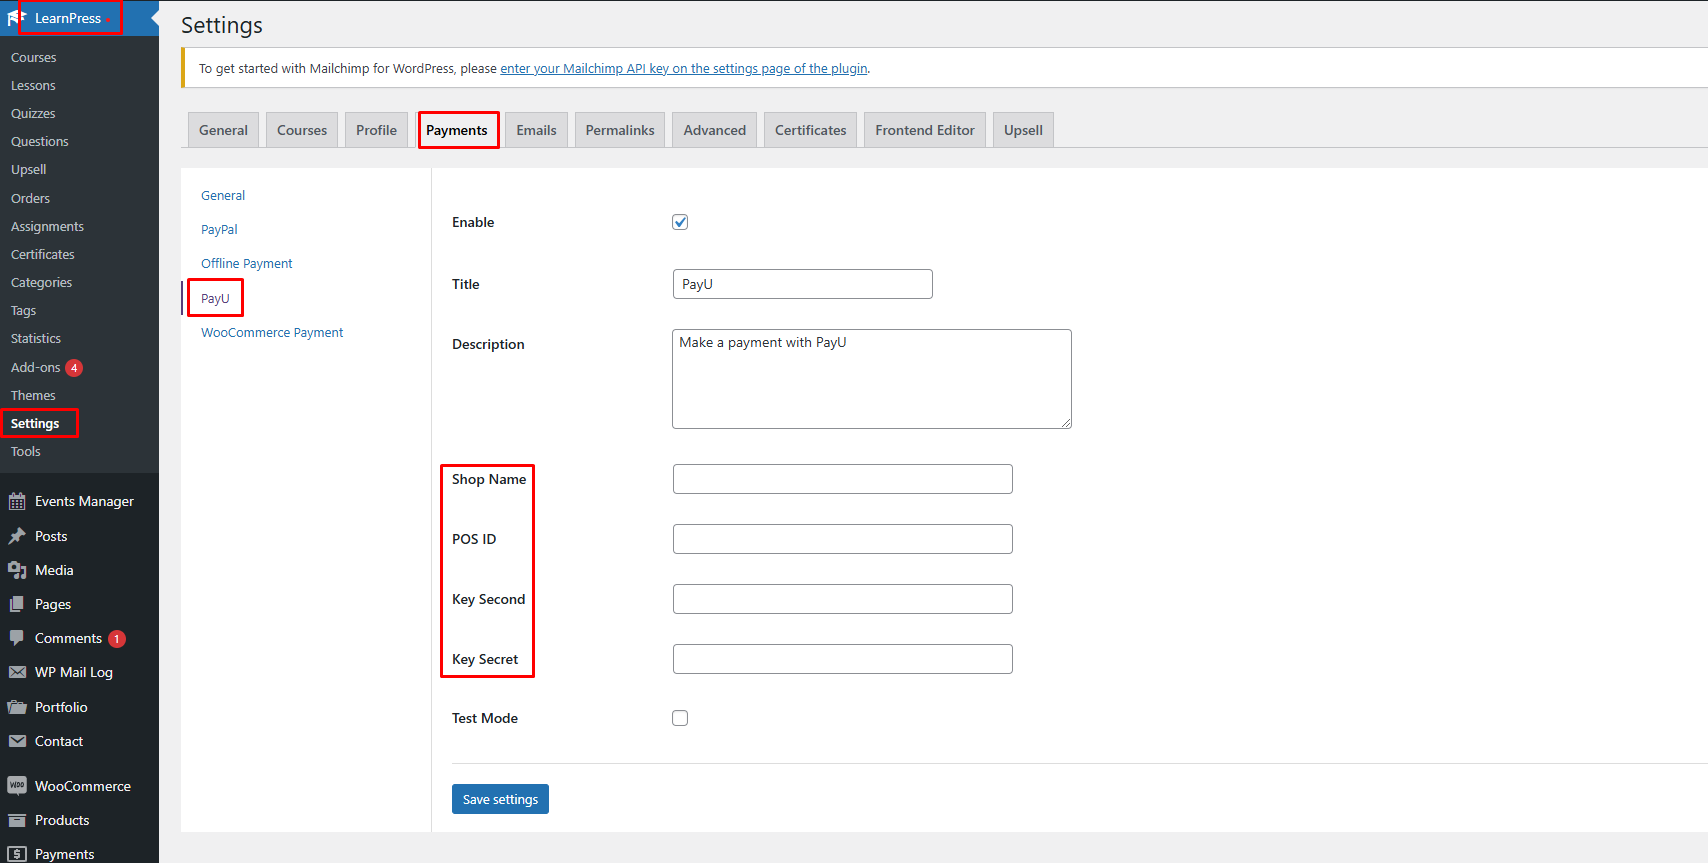Switch to the Courses settings tab
The height and width of the screenshot is (863, 1708).
[302, 130]
